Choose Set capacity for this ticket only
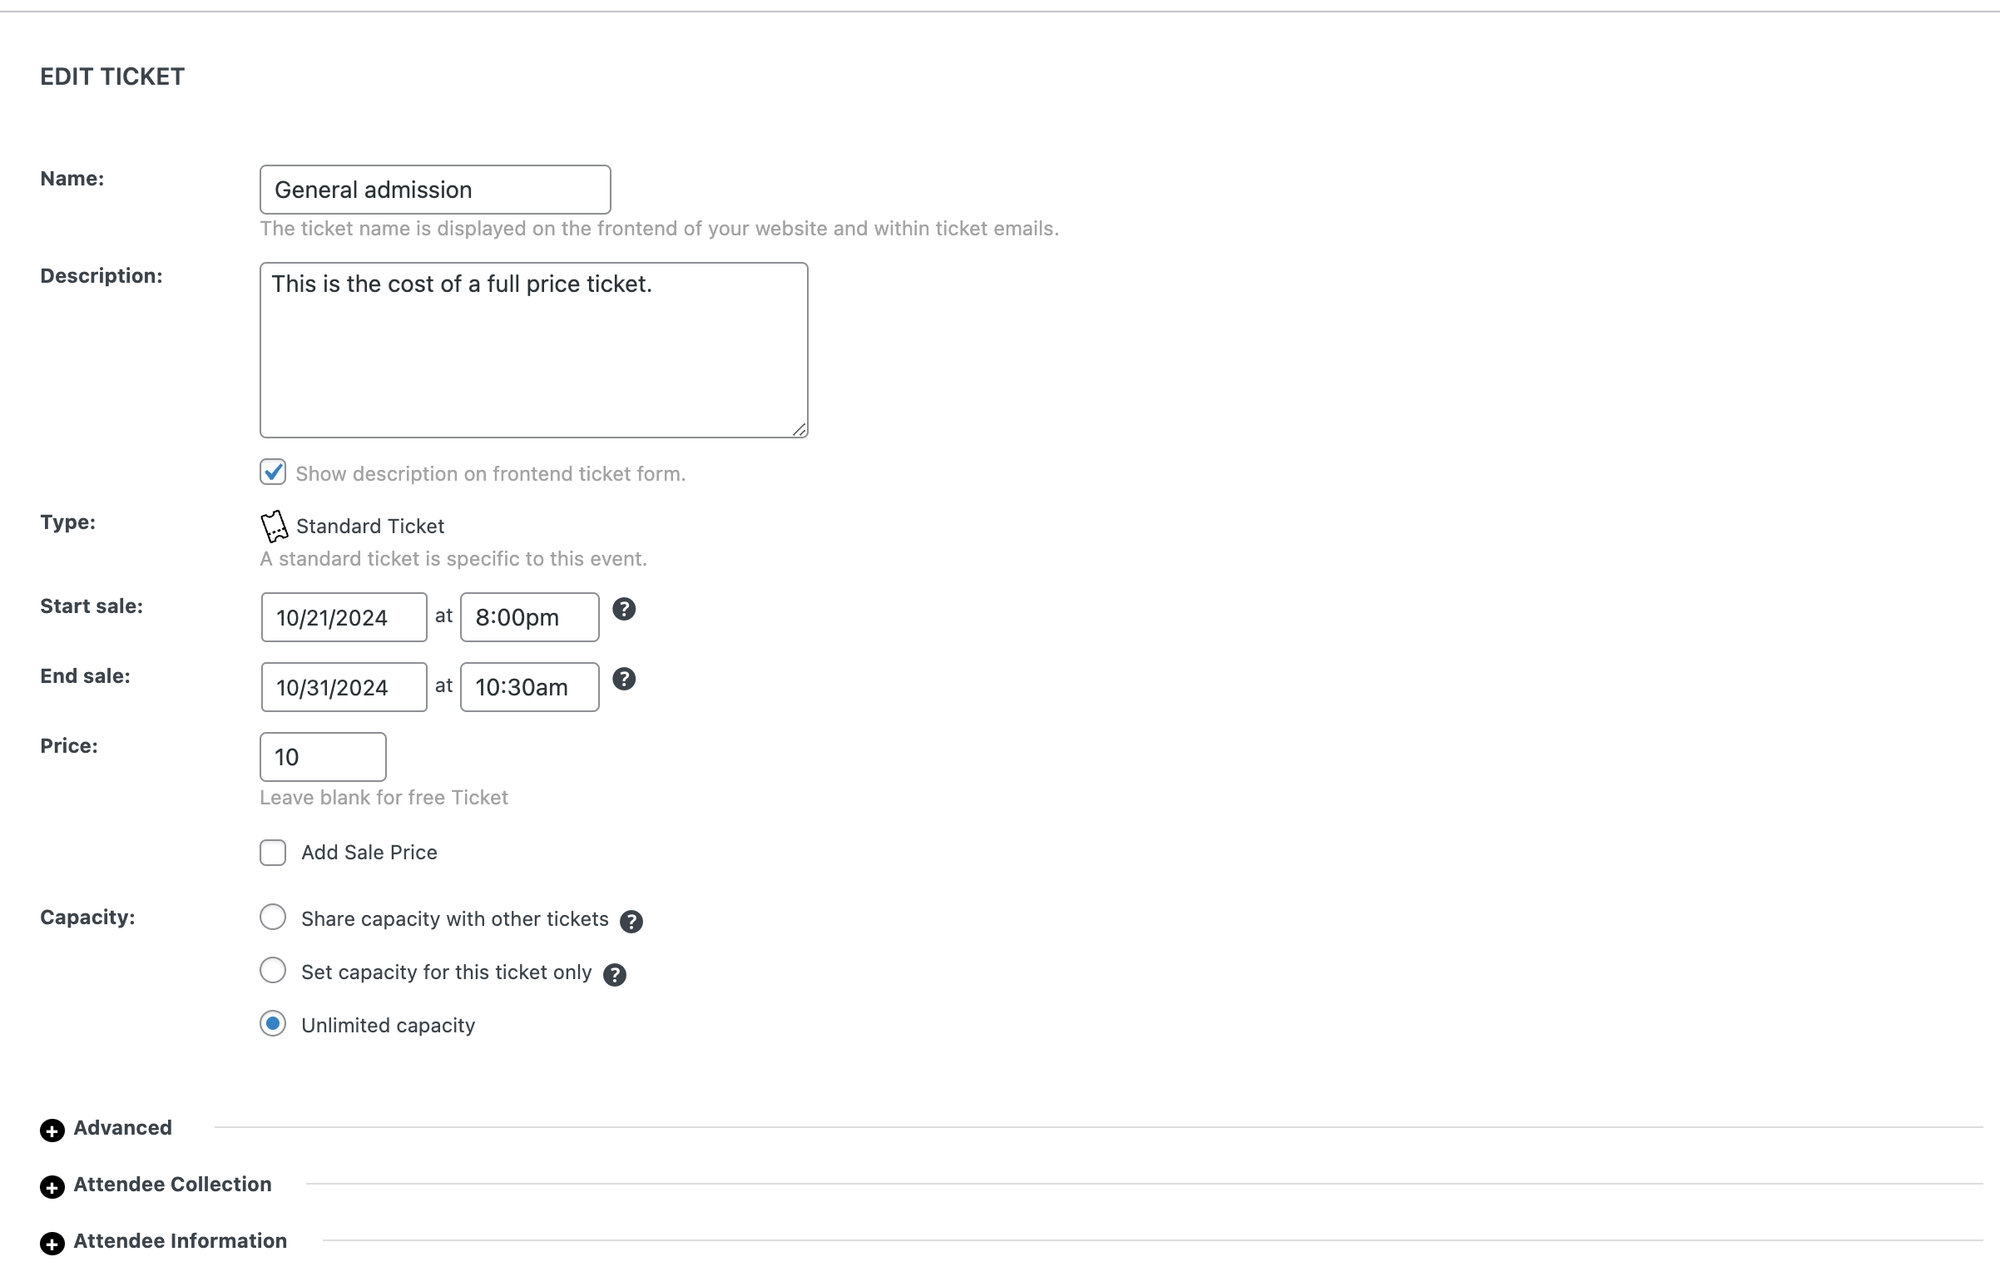This screenshot has height=1286, width=2000. (x=273, y=971)
